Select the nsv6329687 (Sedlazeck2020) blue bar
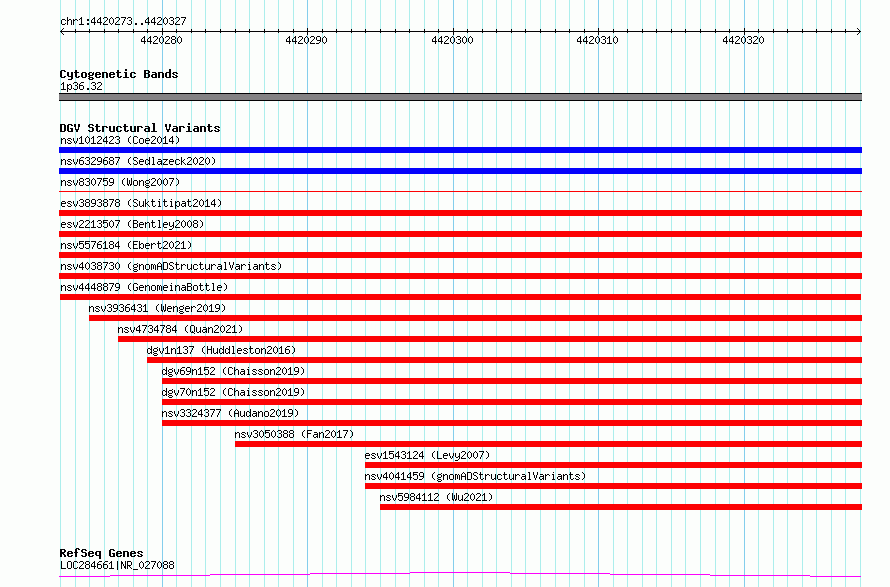The width and height of the screenshot is (890, 587). pos(460,171)
